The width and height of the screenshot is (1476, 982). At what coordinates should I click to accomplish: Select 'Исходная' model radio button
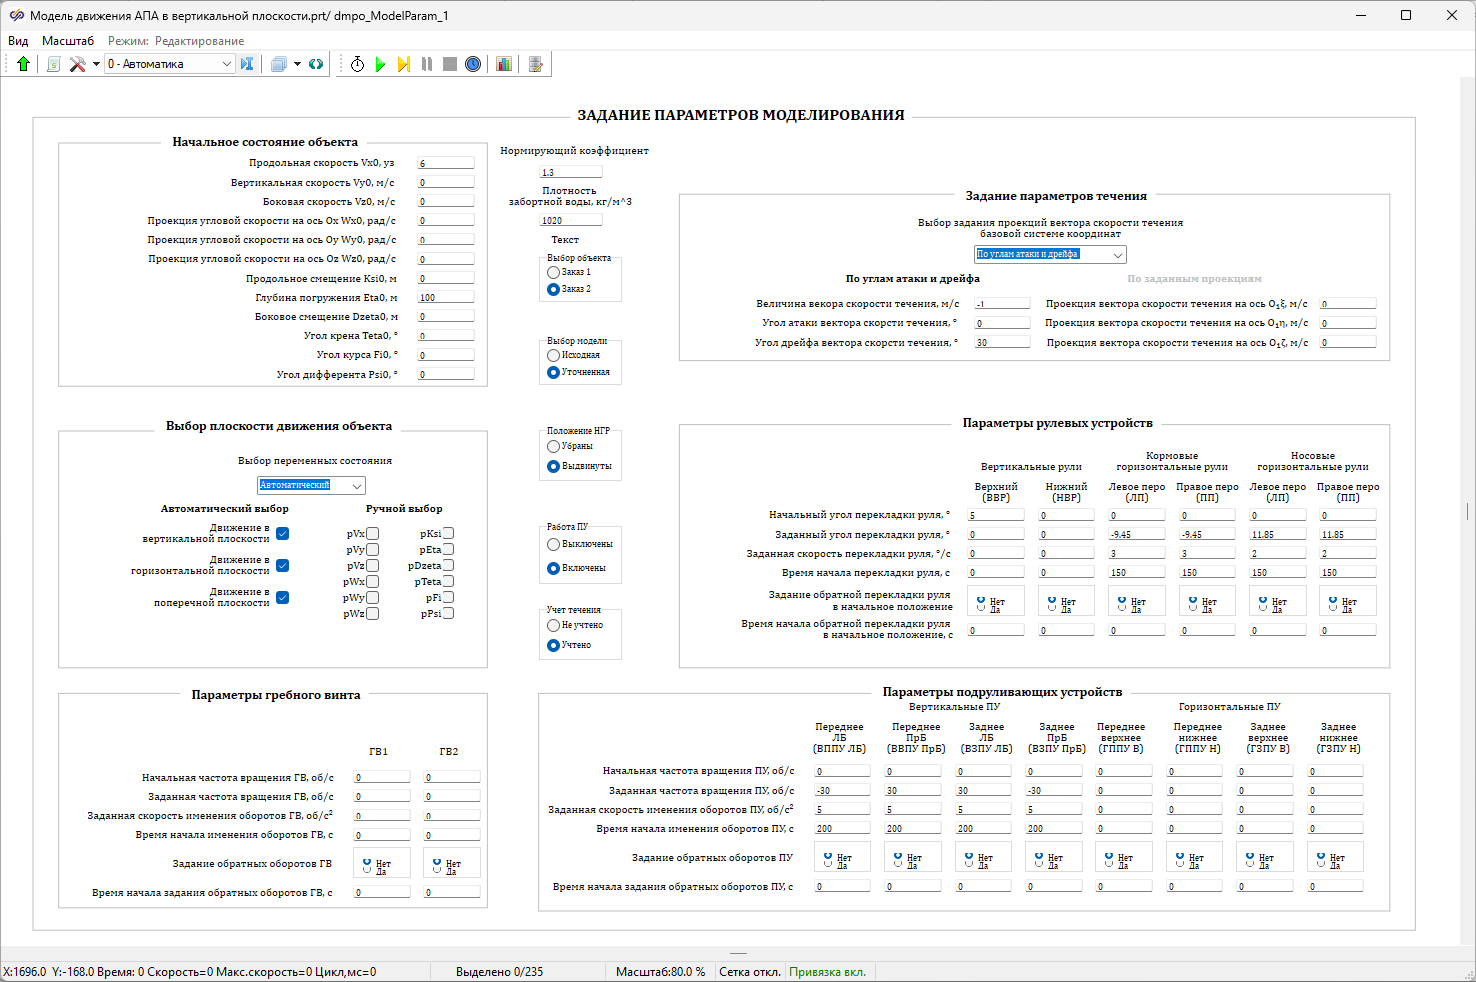pos(554,355)
